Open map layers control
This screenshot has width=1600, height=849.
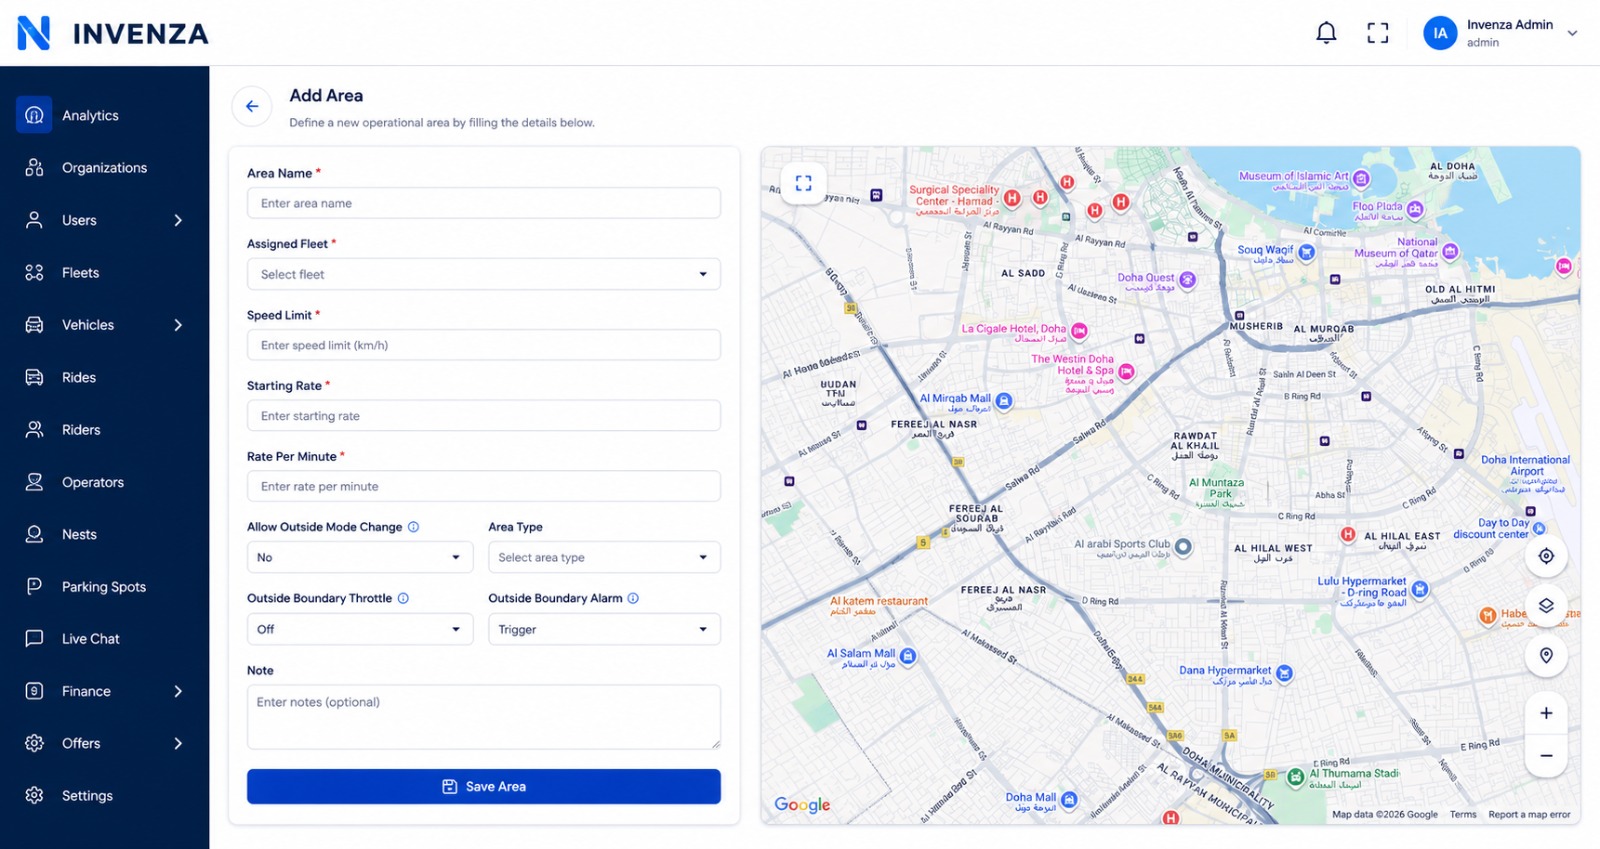click(1546, 606)
